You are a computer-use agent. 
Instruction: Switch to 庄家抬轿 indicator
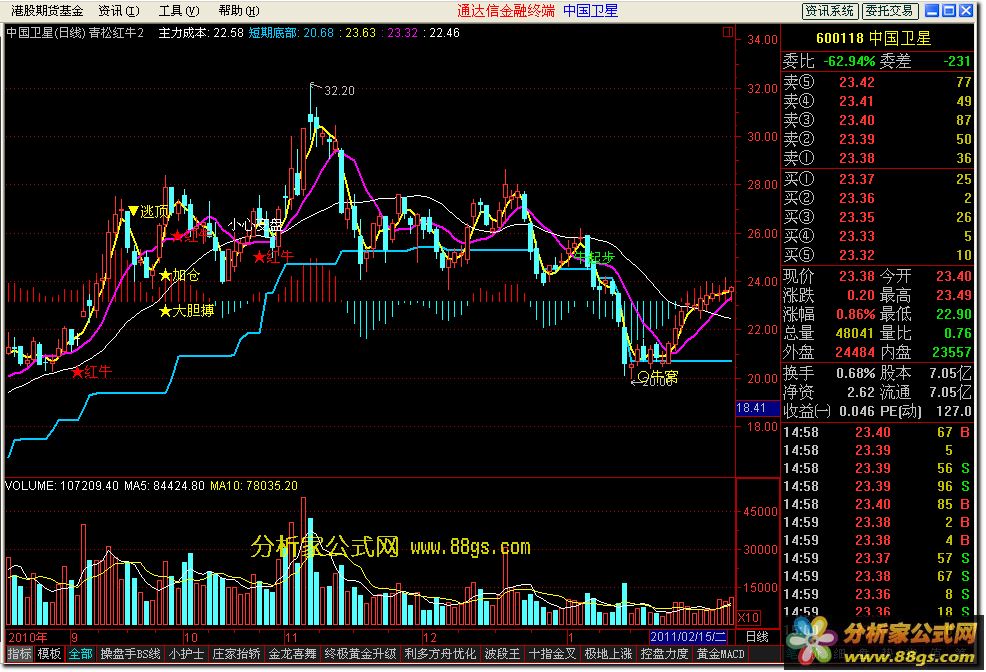click(236, 654)
